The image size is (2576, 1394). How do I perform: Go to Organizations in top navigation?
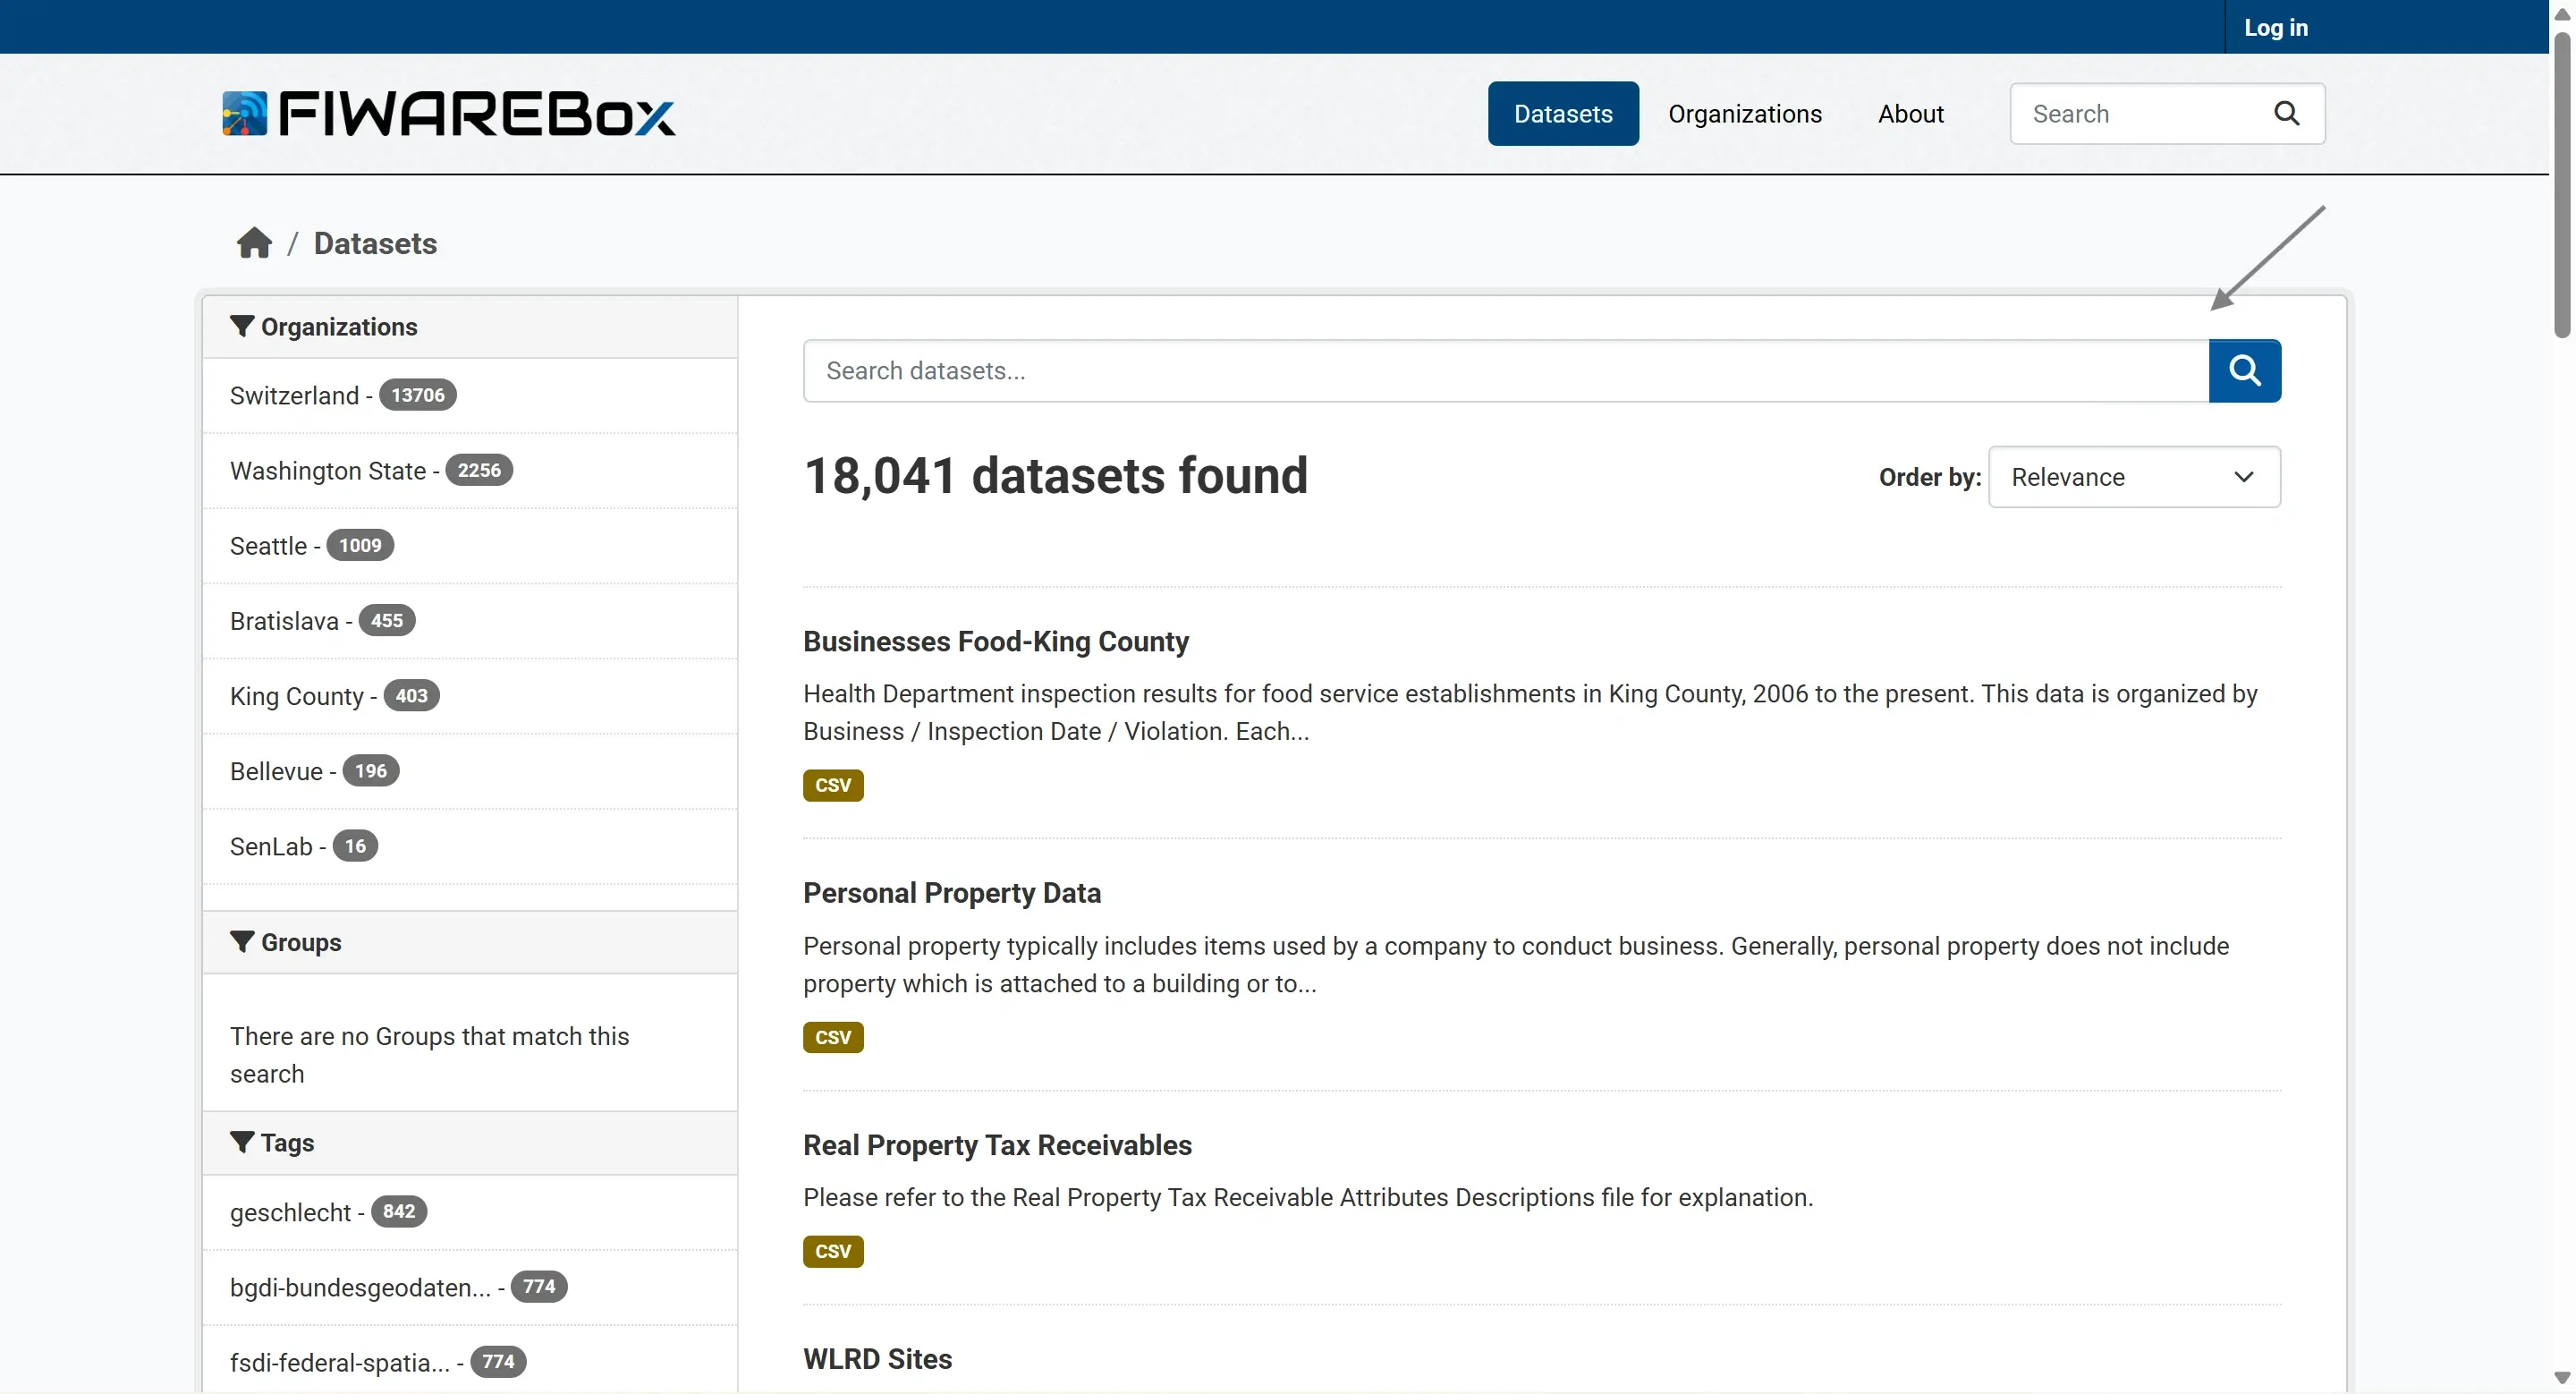coord(1744,114)
